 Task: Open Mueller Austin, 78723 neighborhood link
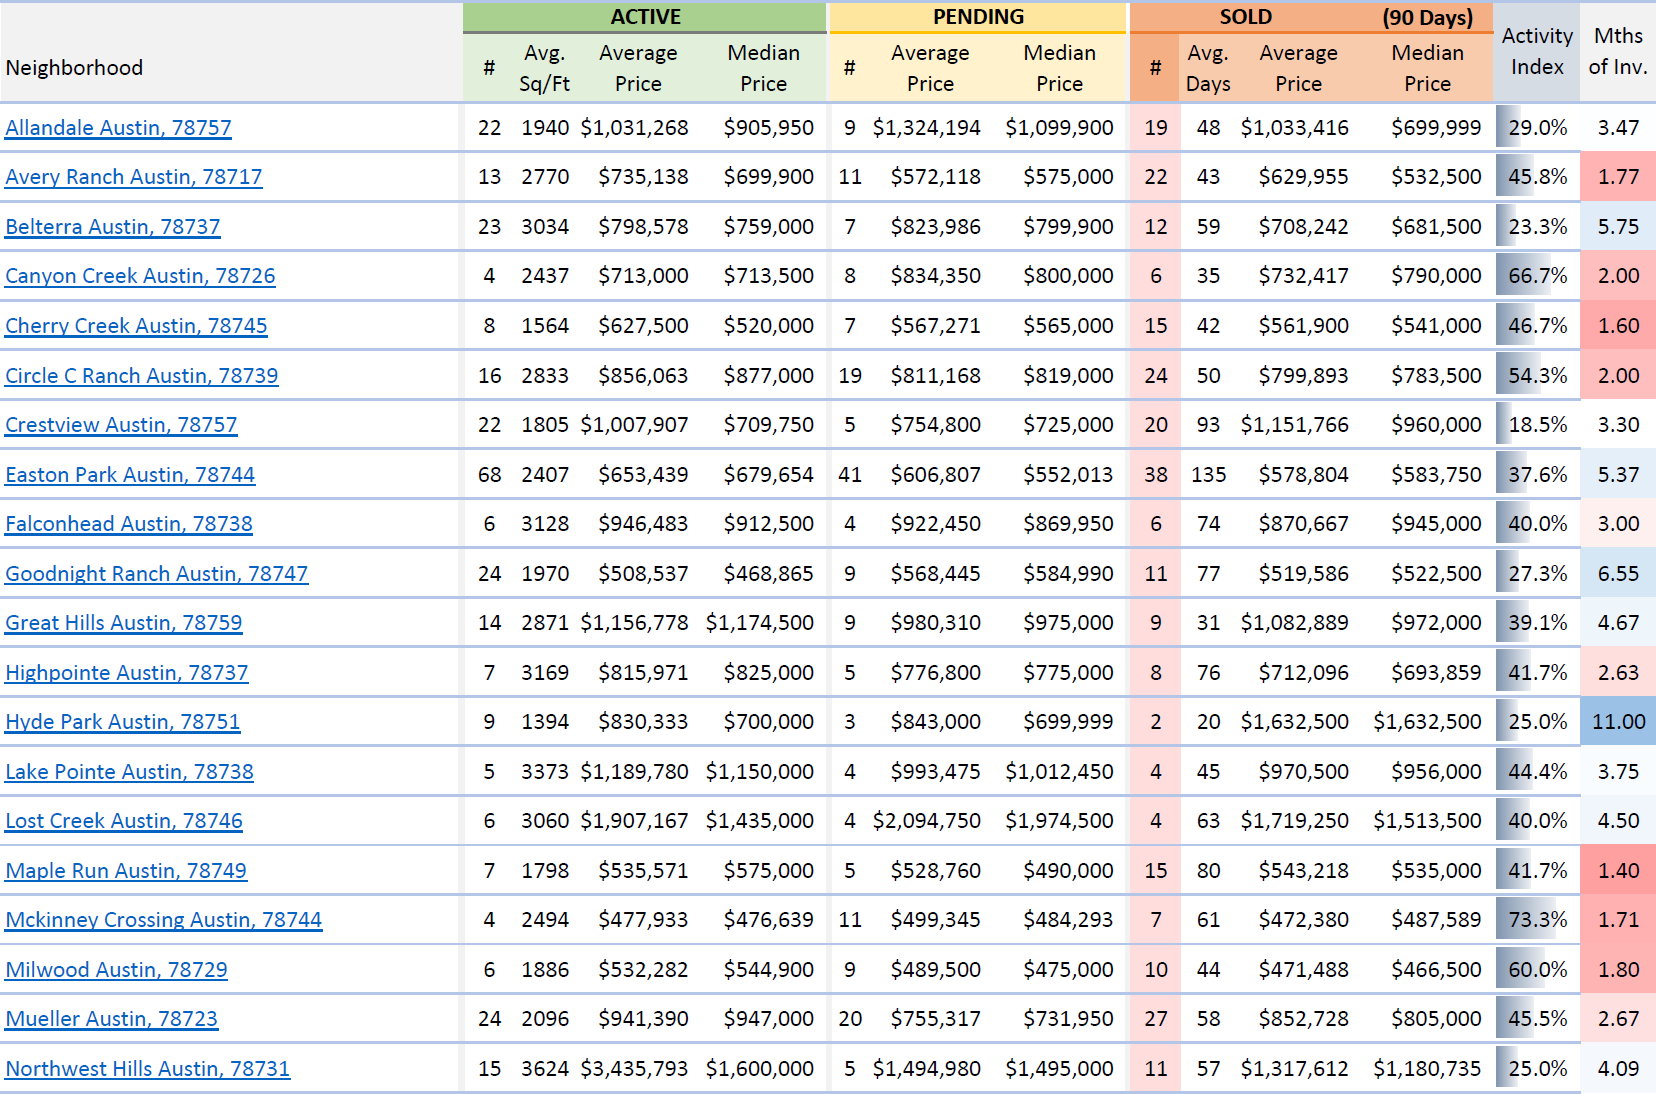(111, 1019)
